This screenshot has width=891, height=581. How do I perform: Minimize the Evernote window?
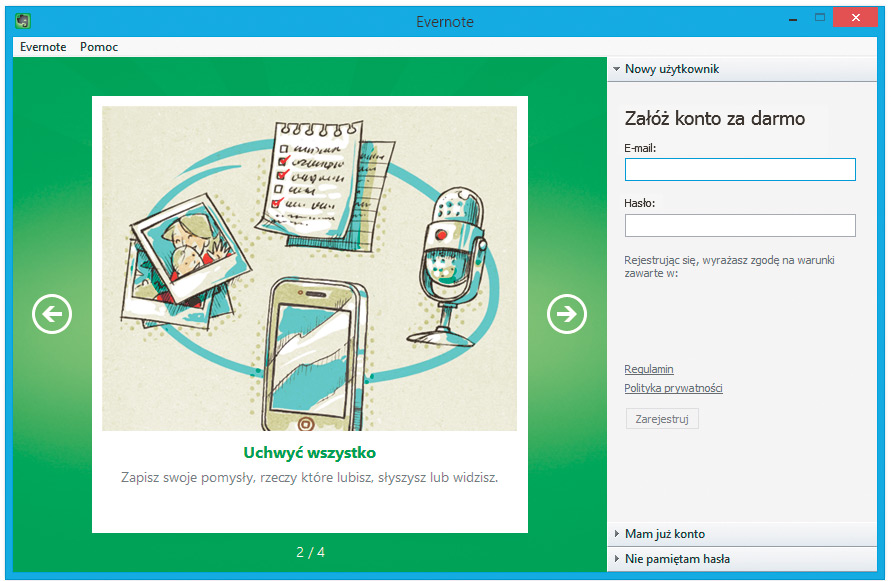point(788,17)
